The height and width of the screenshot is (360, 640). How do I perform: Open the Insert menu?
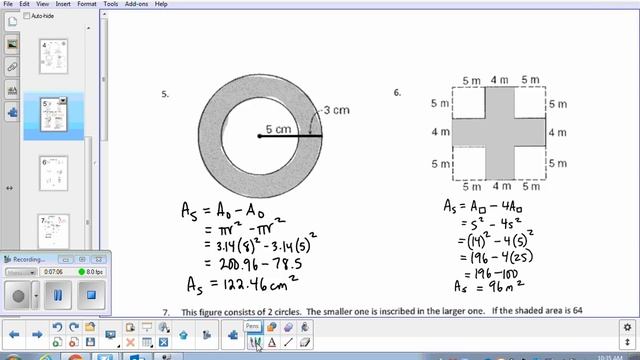click(63, 4)
